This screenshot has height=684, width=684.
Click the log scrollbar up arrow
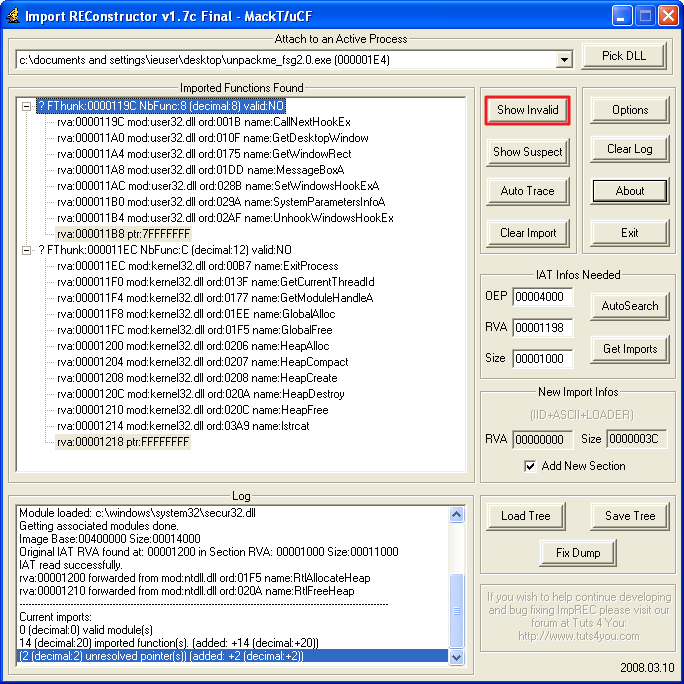pyautogui.click(x=456, y=515)
